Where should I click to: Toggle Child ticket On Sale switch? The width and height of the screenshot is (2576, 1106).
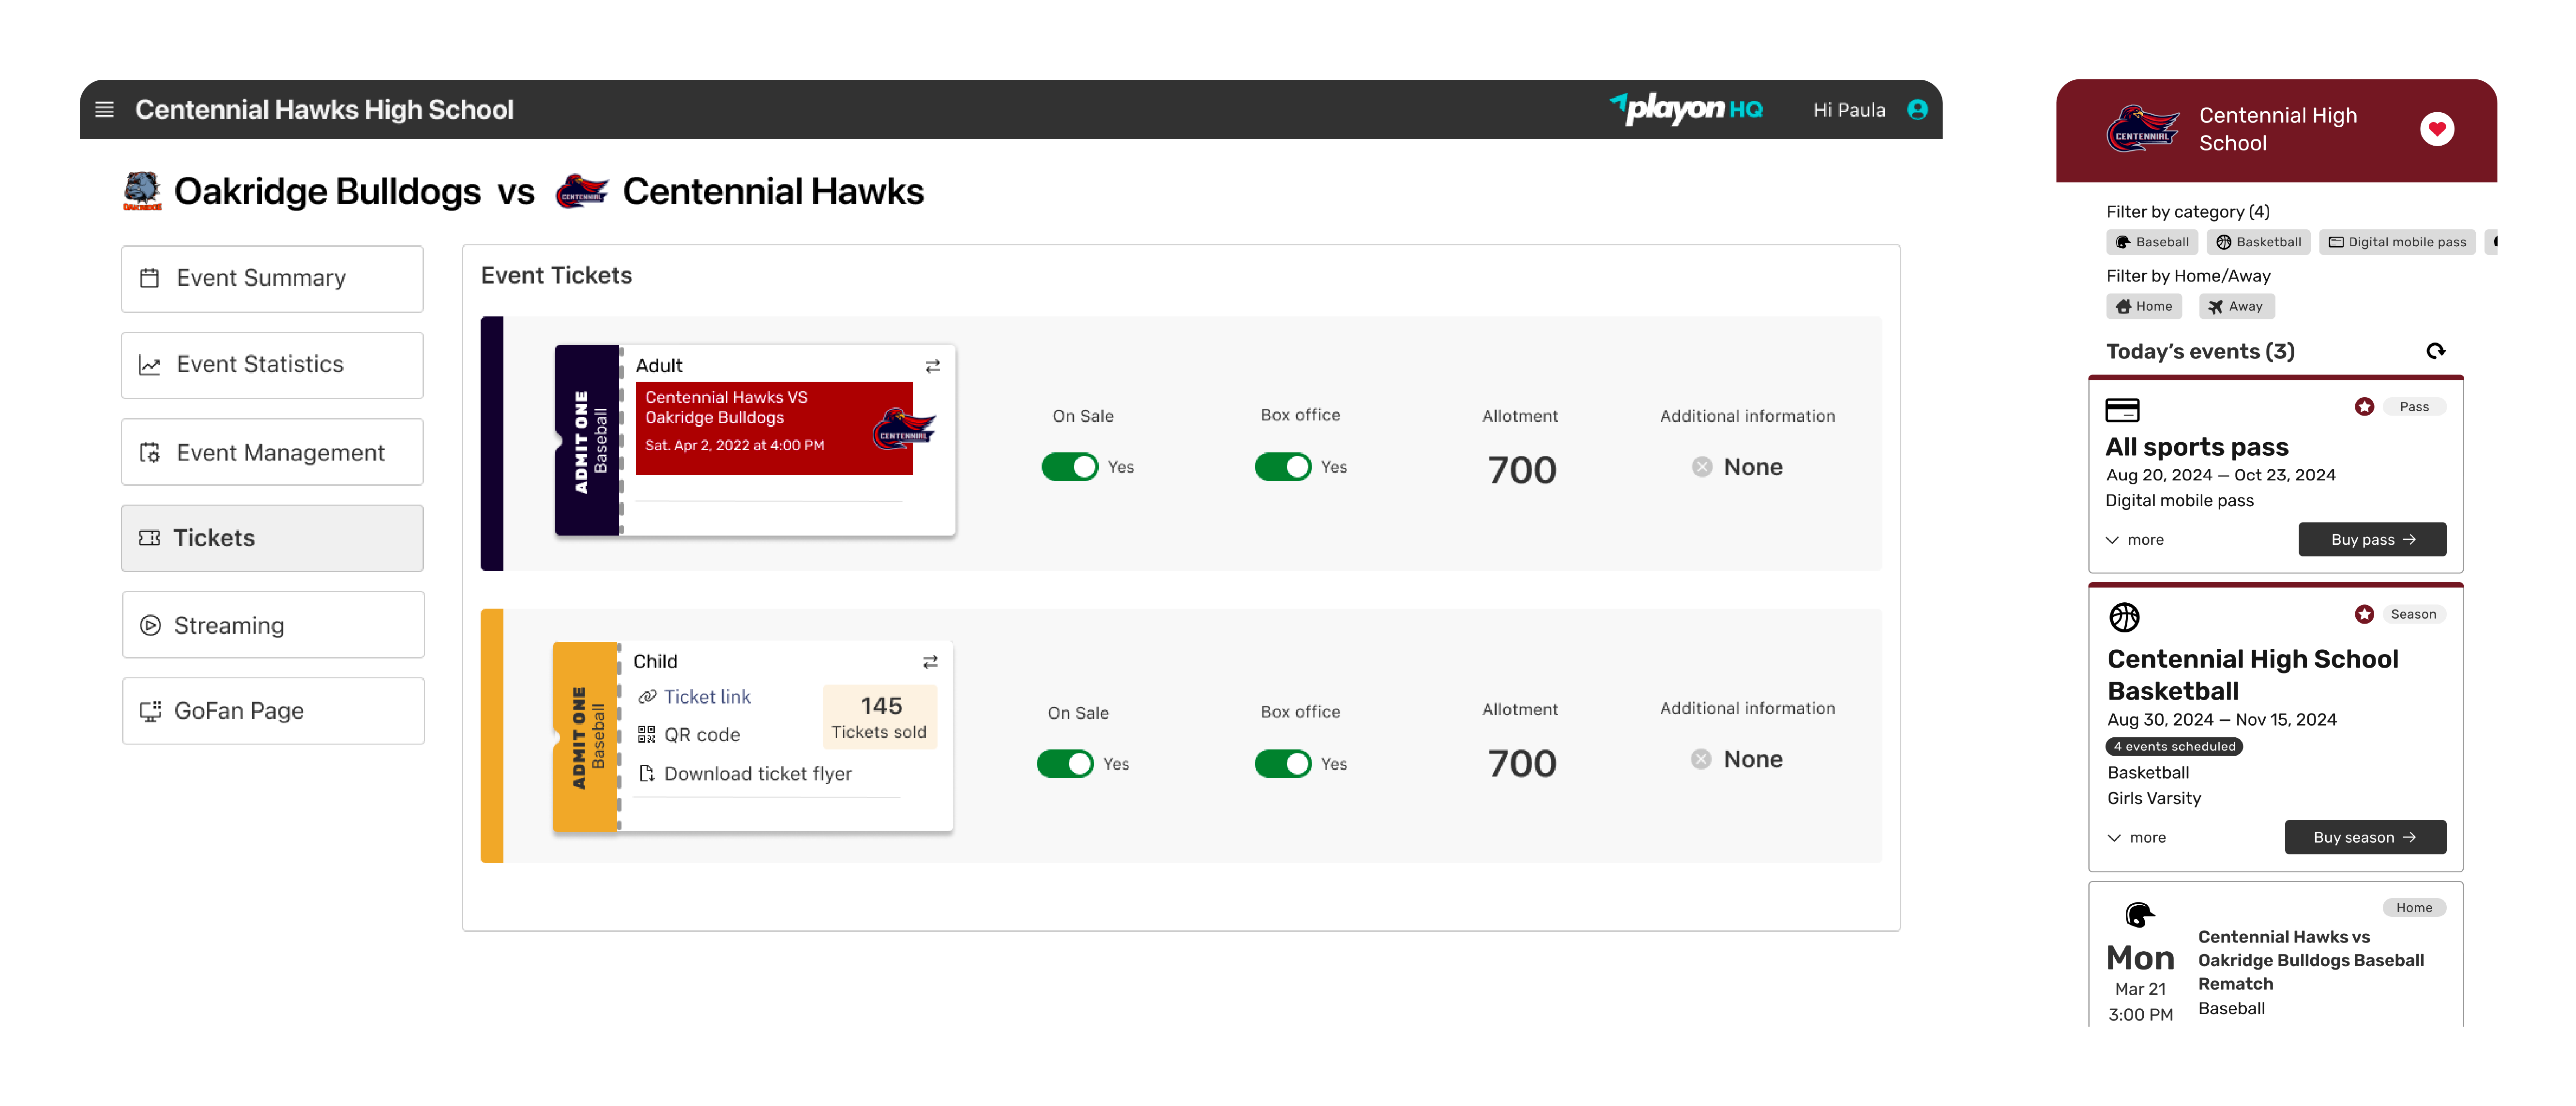pos(1065,764)
